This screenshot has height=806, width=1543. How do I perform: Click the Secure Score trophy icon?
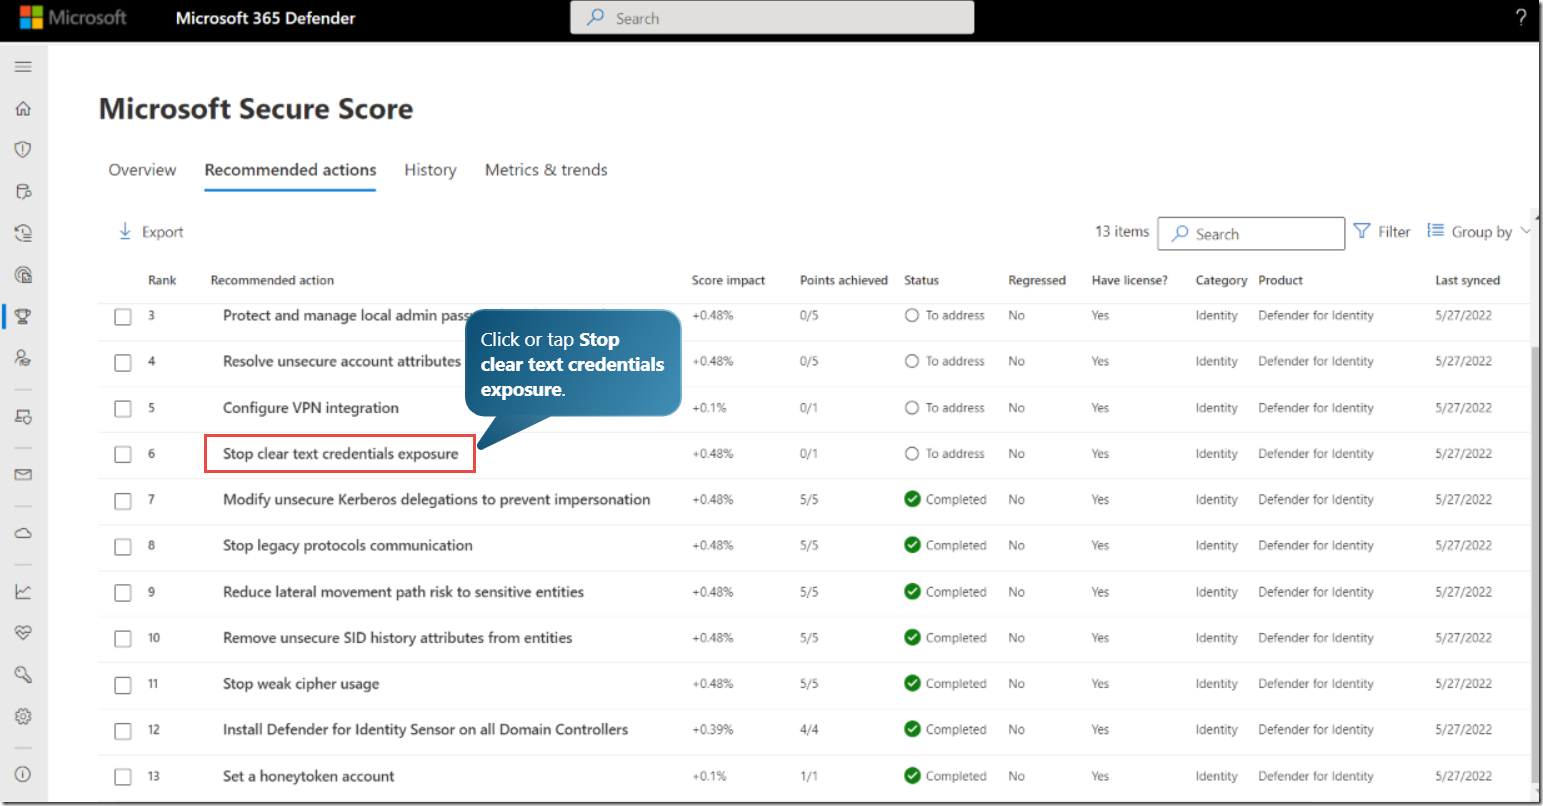tap(23, 316)
